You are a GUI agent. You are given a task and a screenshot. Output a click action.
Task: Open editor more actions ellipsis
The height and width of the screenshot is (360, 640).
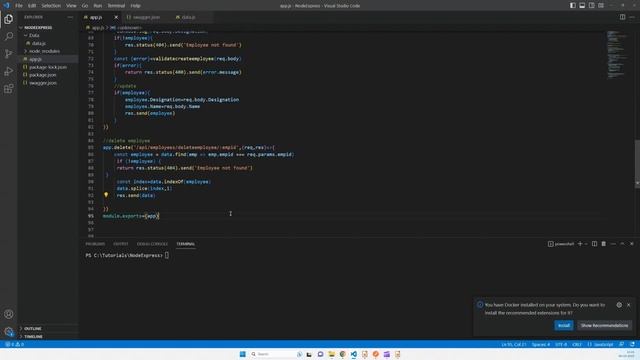pyautogui.click(x=632, y=17)
